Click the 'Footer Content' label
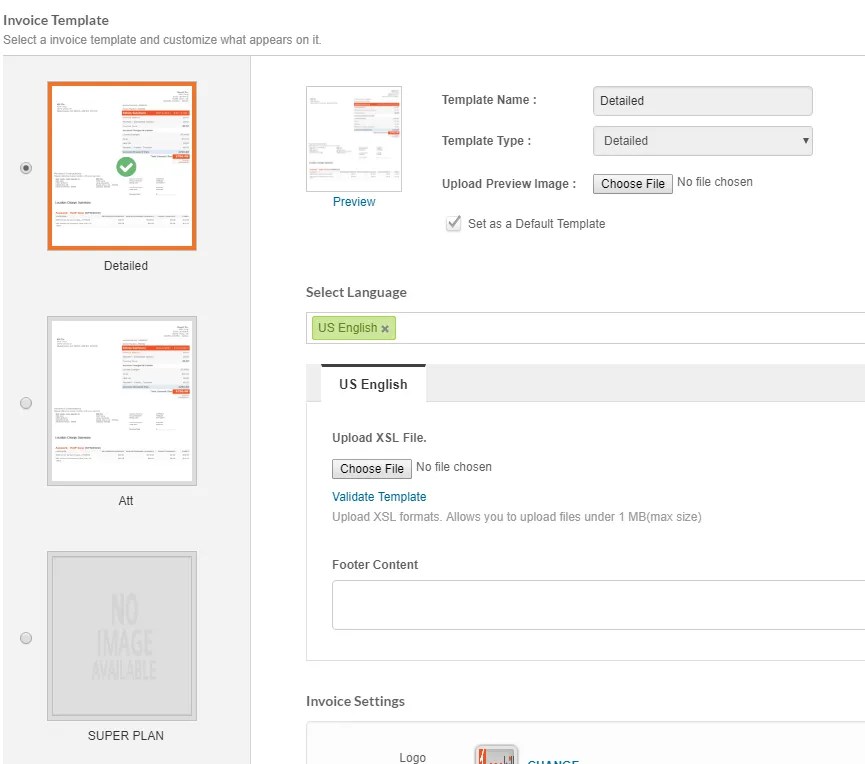The height and width of the screenshot is (764, 865). tap(375, 565)
